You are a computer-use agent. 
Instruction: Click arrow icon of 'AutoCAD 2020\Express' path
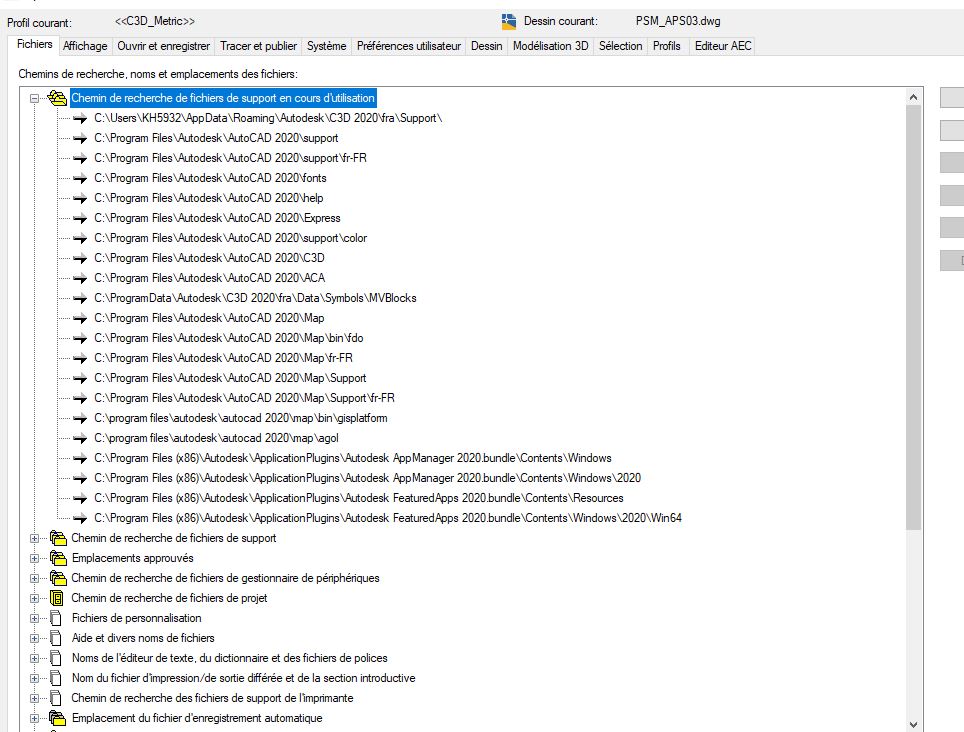click(80, 218)
